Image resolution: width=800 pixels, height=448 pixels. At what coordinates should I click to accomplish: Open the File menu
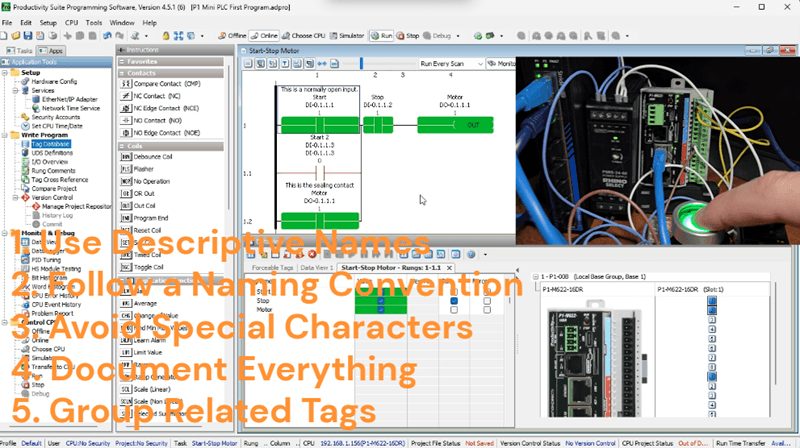tap(7, 23)
